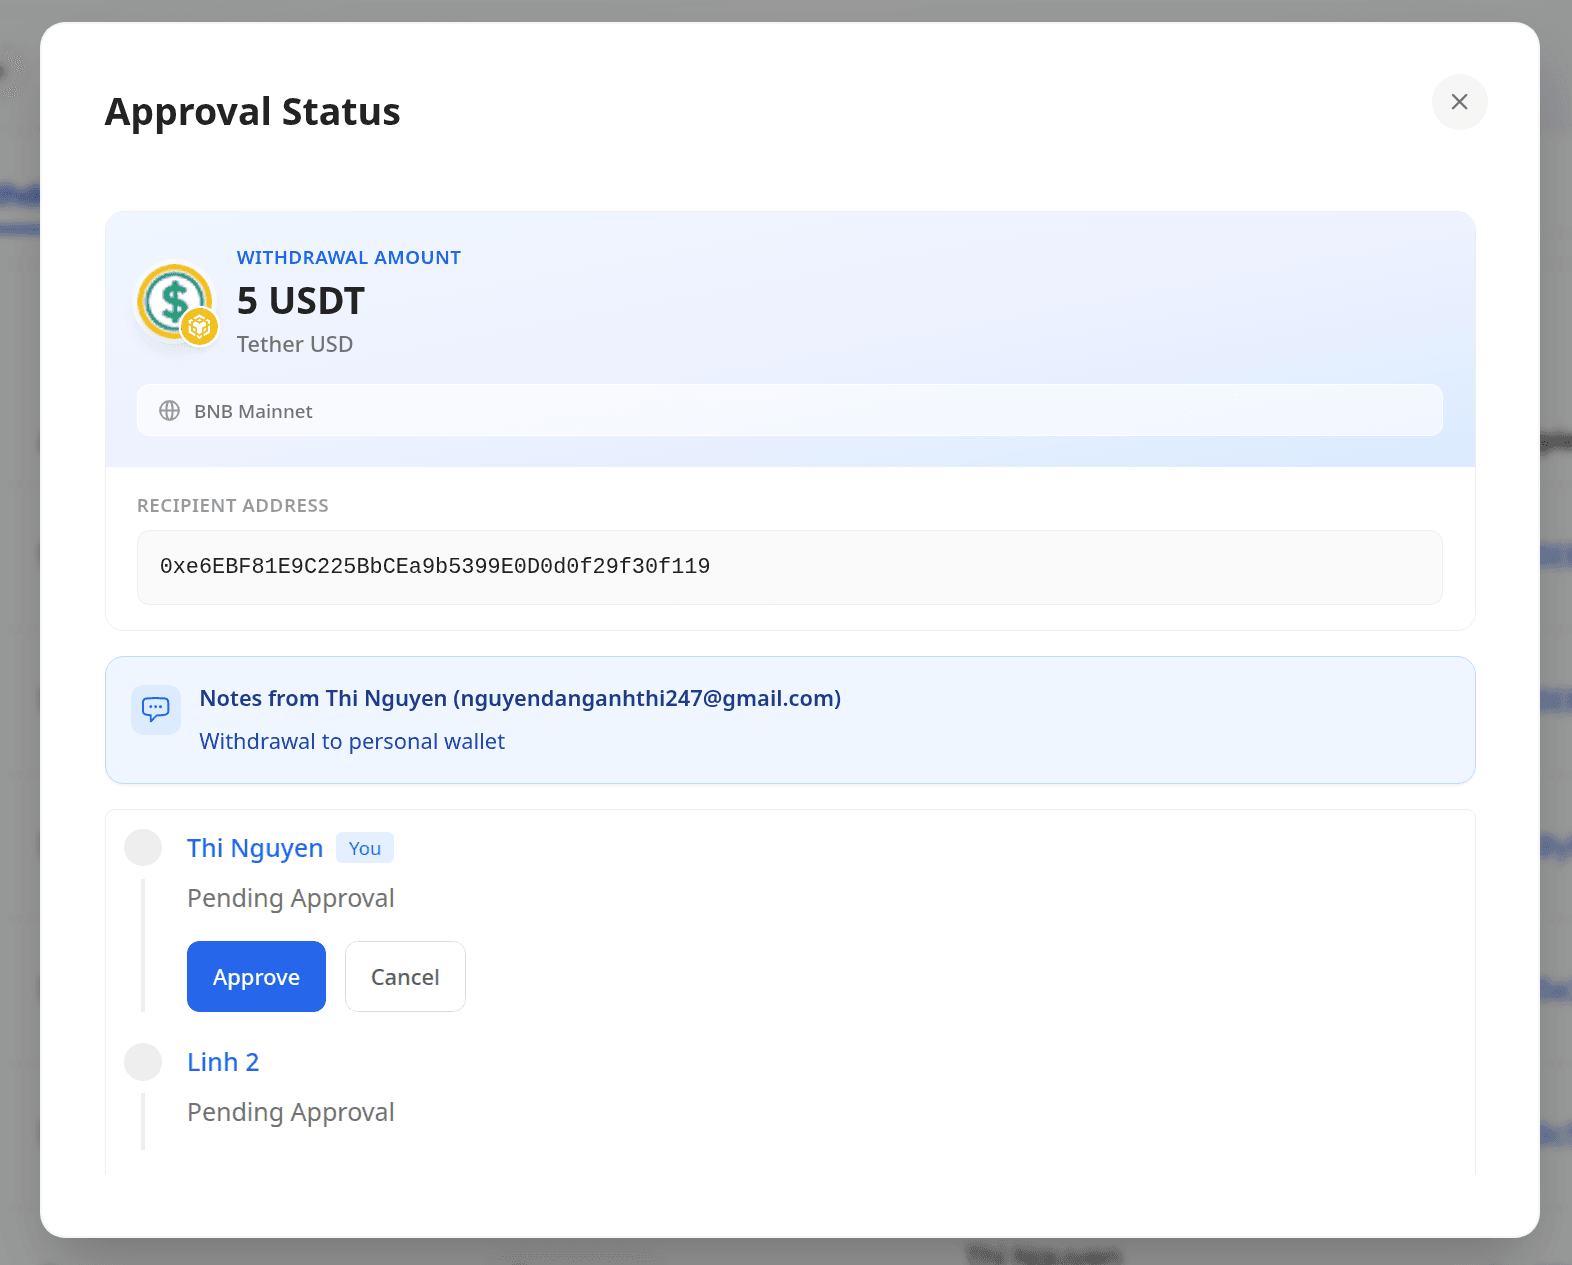
Task: Click the Withdrawal Amount label
Action: click(x=349, y=258)
